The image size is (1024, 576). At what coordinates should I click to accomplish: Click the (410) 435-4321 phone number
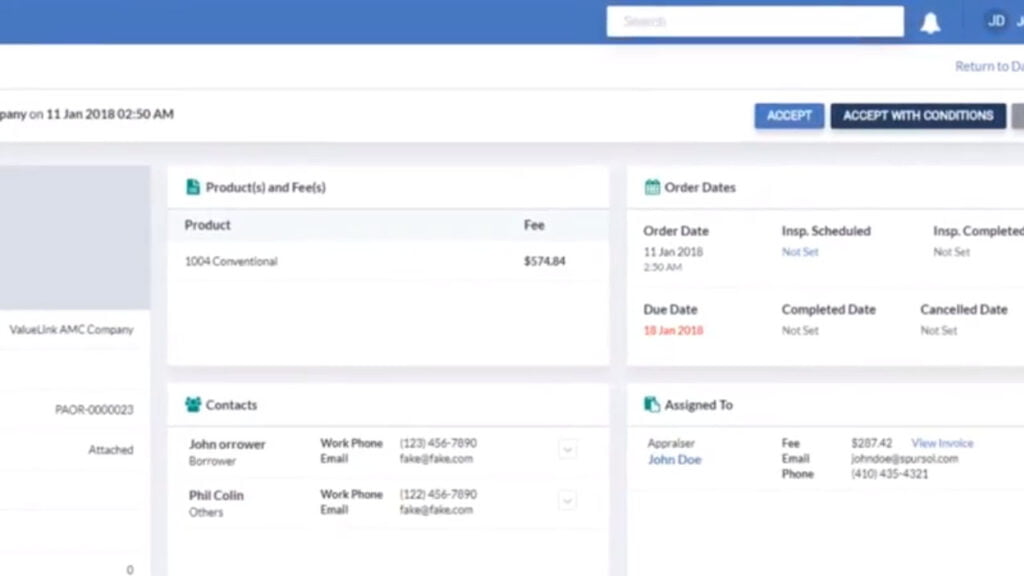pos(889,473)
